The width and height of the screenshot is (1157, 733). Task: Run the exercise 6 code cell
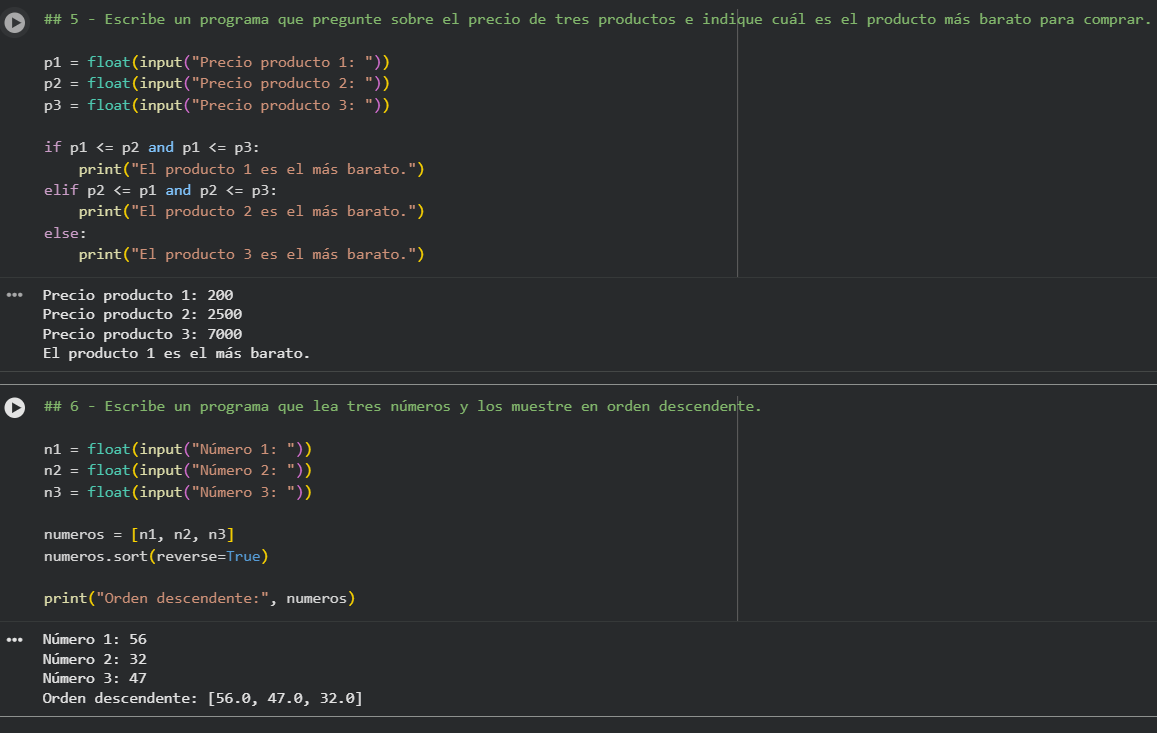(x=15, y=408)
